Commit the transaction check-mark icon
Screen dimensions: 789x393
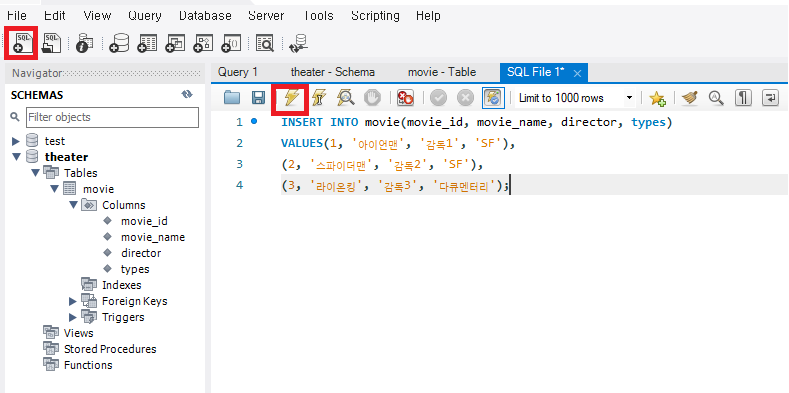tap(438, 98)
